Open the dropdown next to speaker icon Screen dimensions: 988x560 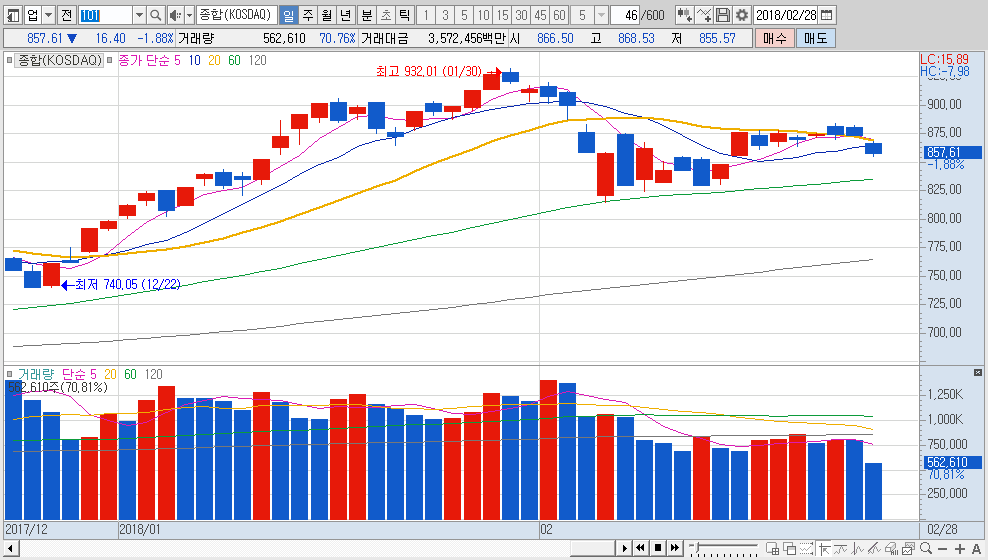click(x=189, y=15)
